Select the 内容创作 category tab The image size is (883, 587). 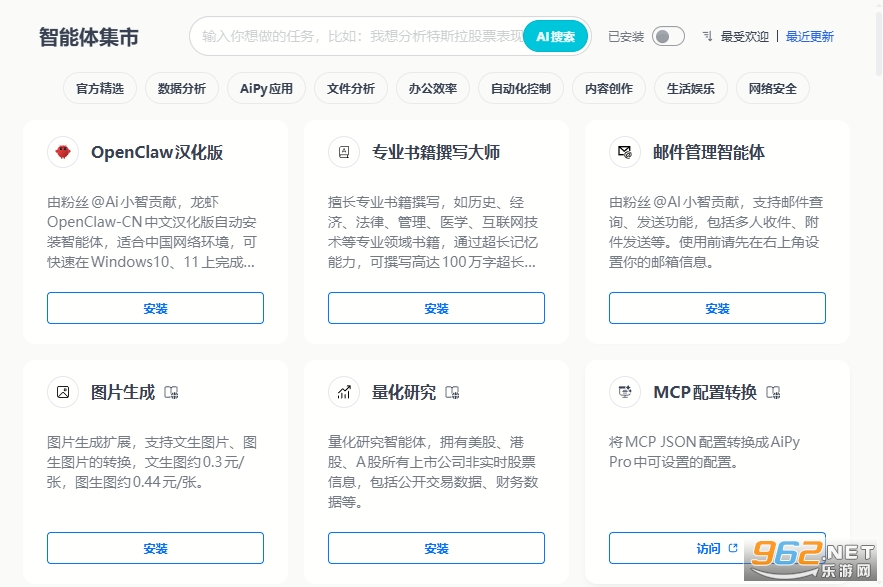tap(609, 88)
